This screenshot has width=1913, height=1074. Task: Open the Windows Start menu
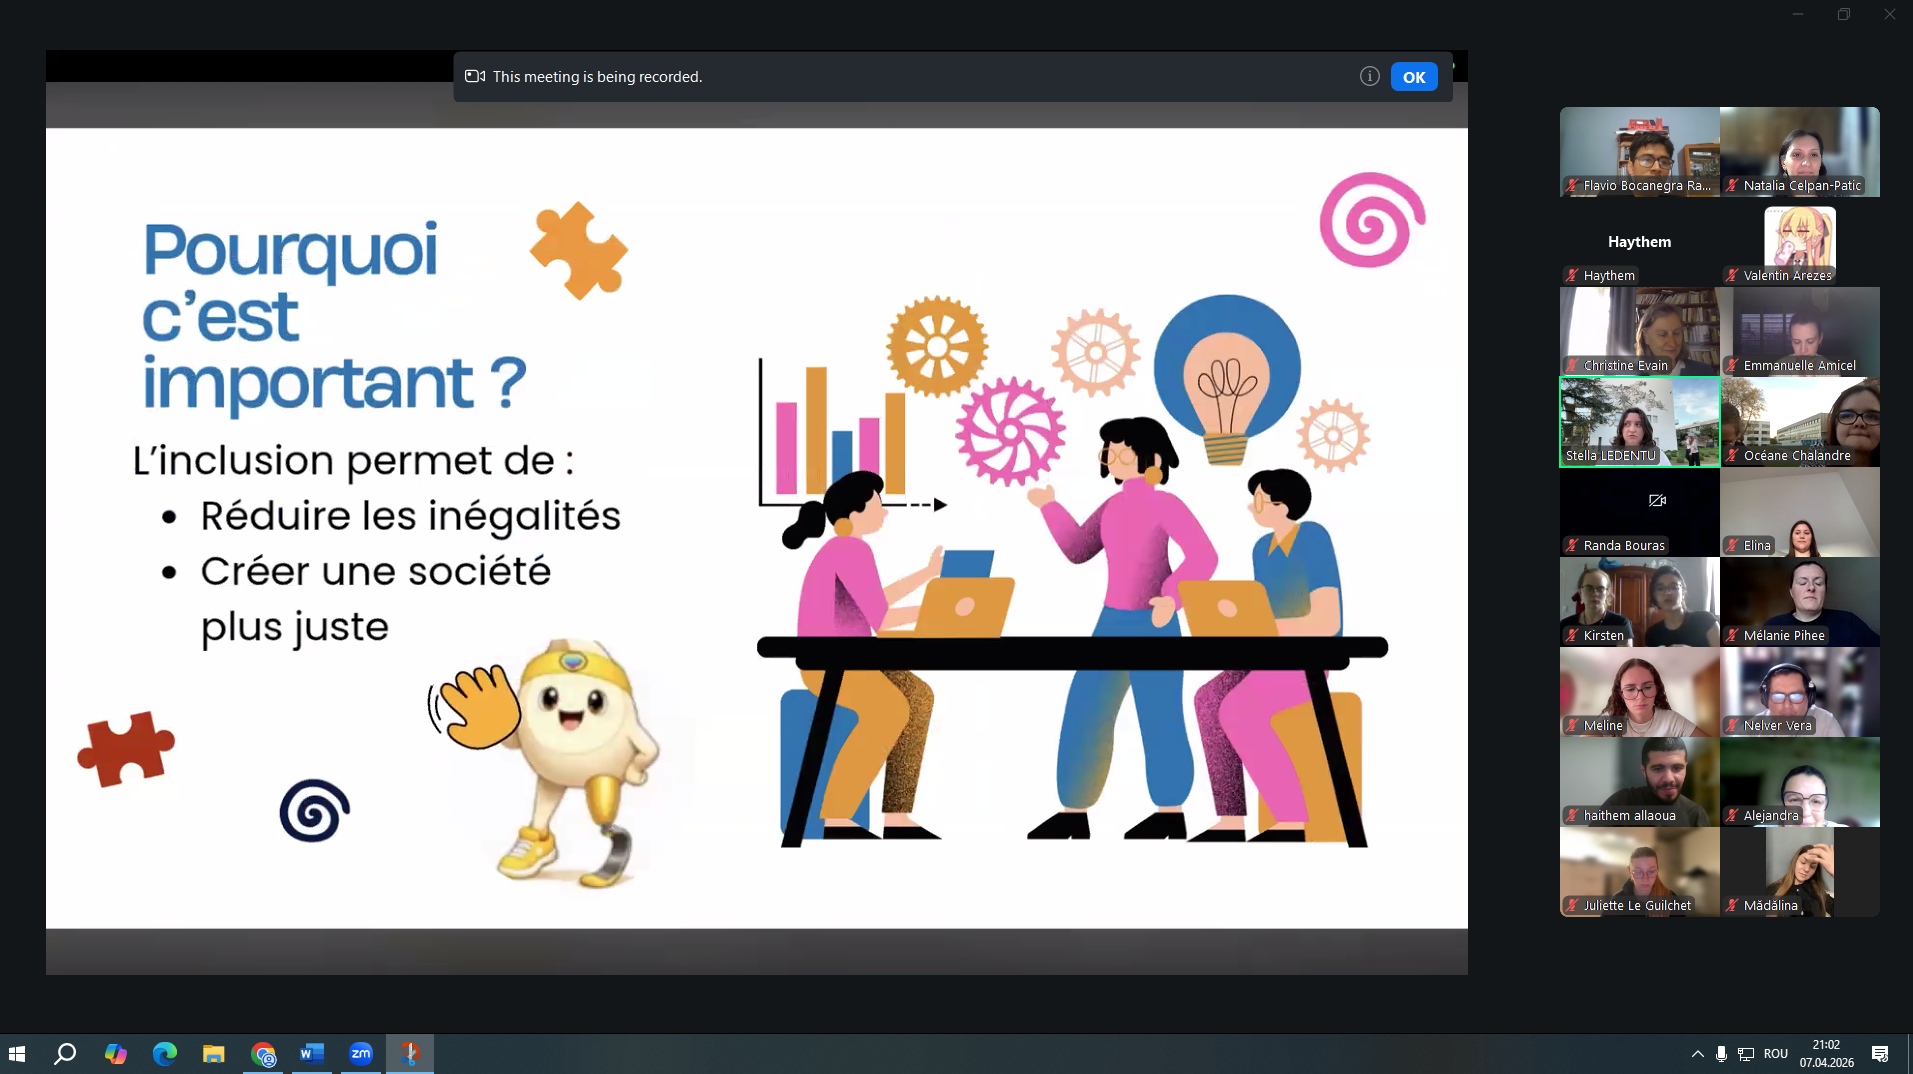17,1053
